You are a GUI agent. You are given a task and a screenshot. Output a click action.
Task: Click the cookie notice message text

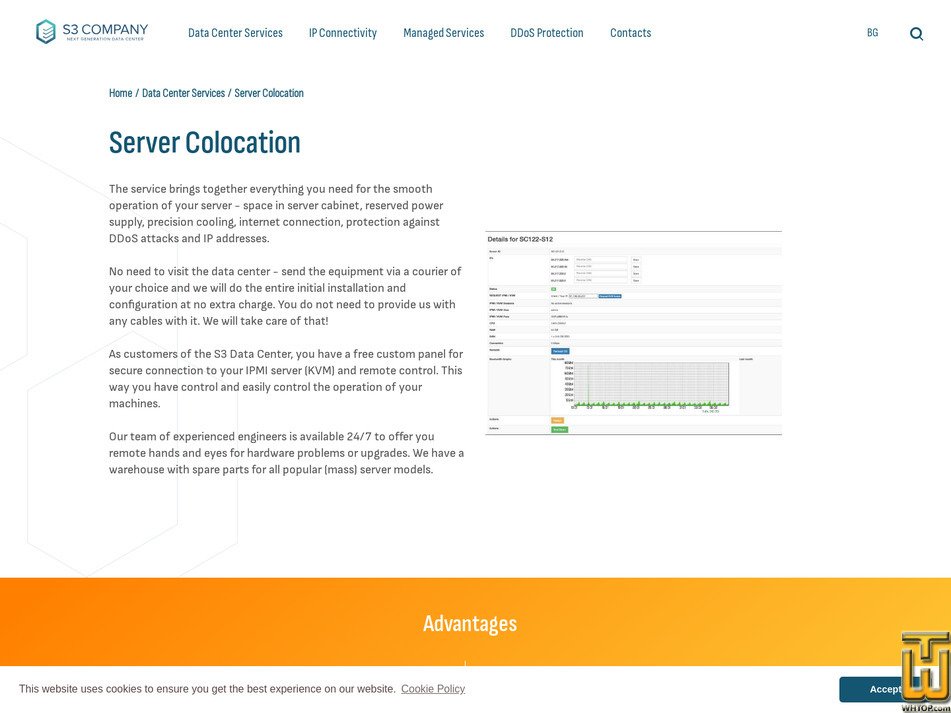click(207, 689)
